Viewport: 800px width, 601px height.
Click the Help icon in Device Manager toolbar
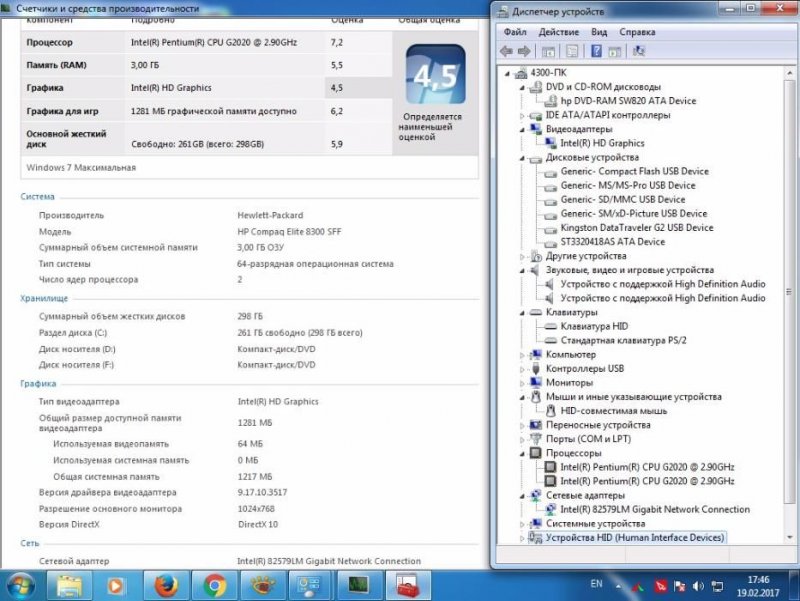click(596, 51)
